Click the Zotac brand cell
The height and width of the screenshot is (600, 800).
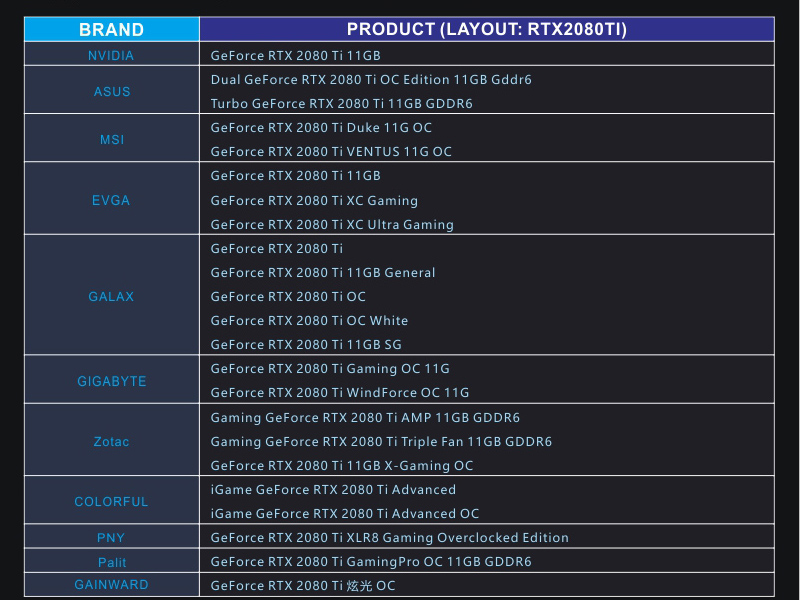point(111,442)
